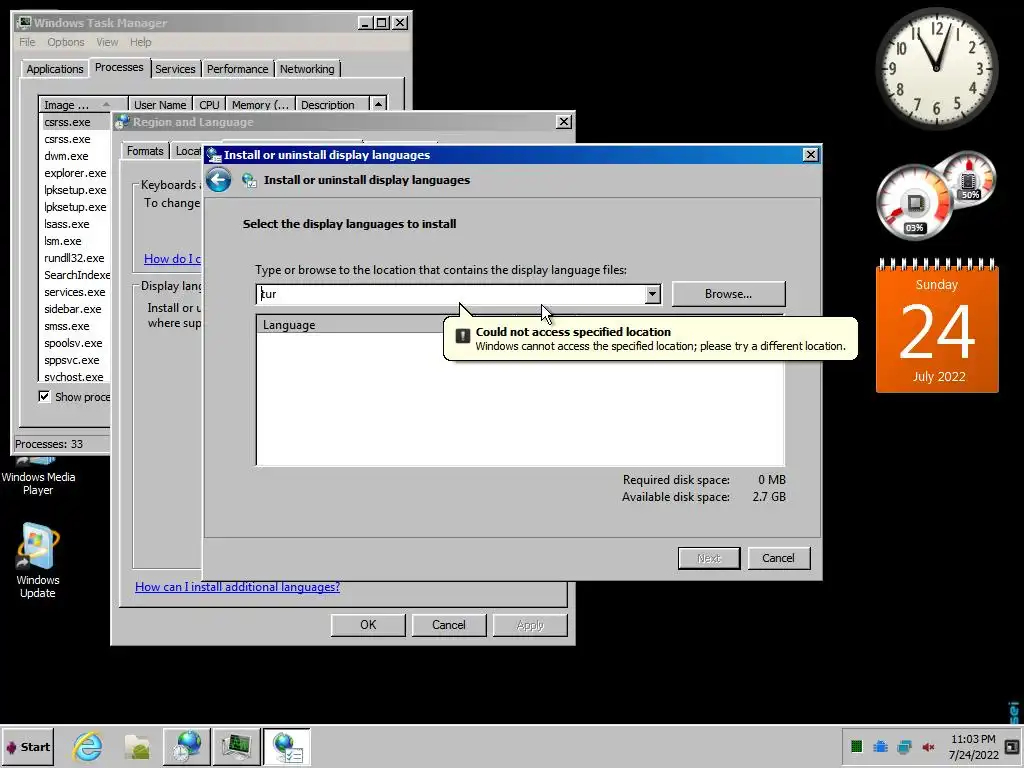Open 'How can I install additional languages?' link
Screen dimensions: 1024x768
pos(237,586)
